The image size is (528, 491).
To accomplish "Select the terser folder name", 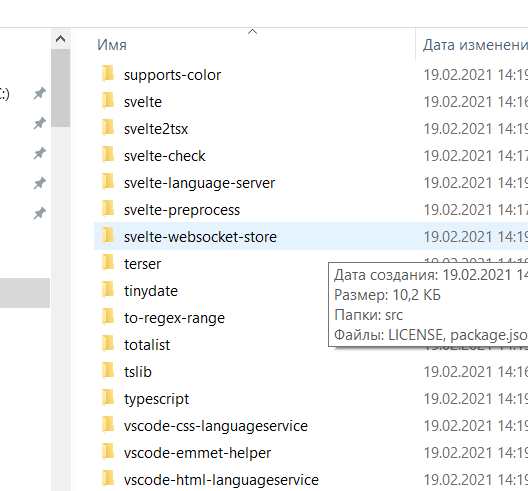I will click(142, 264).
